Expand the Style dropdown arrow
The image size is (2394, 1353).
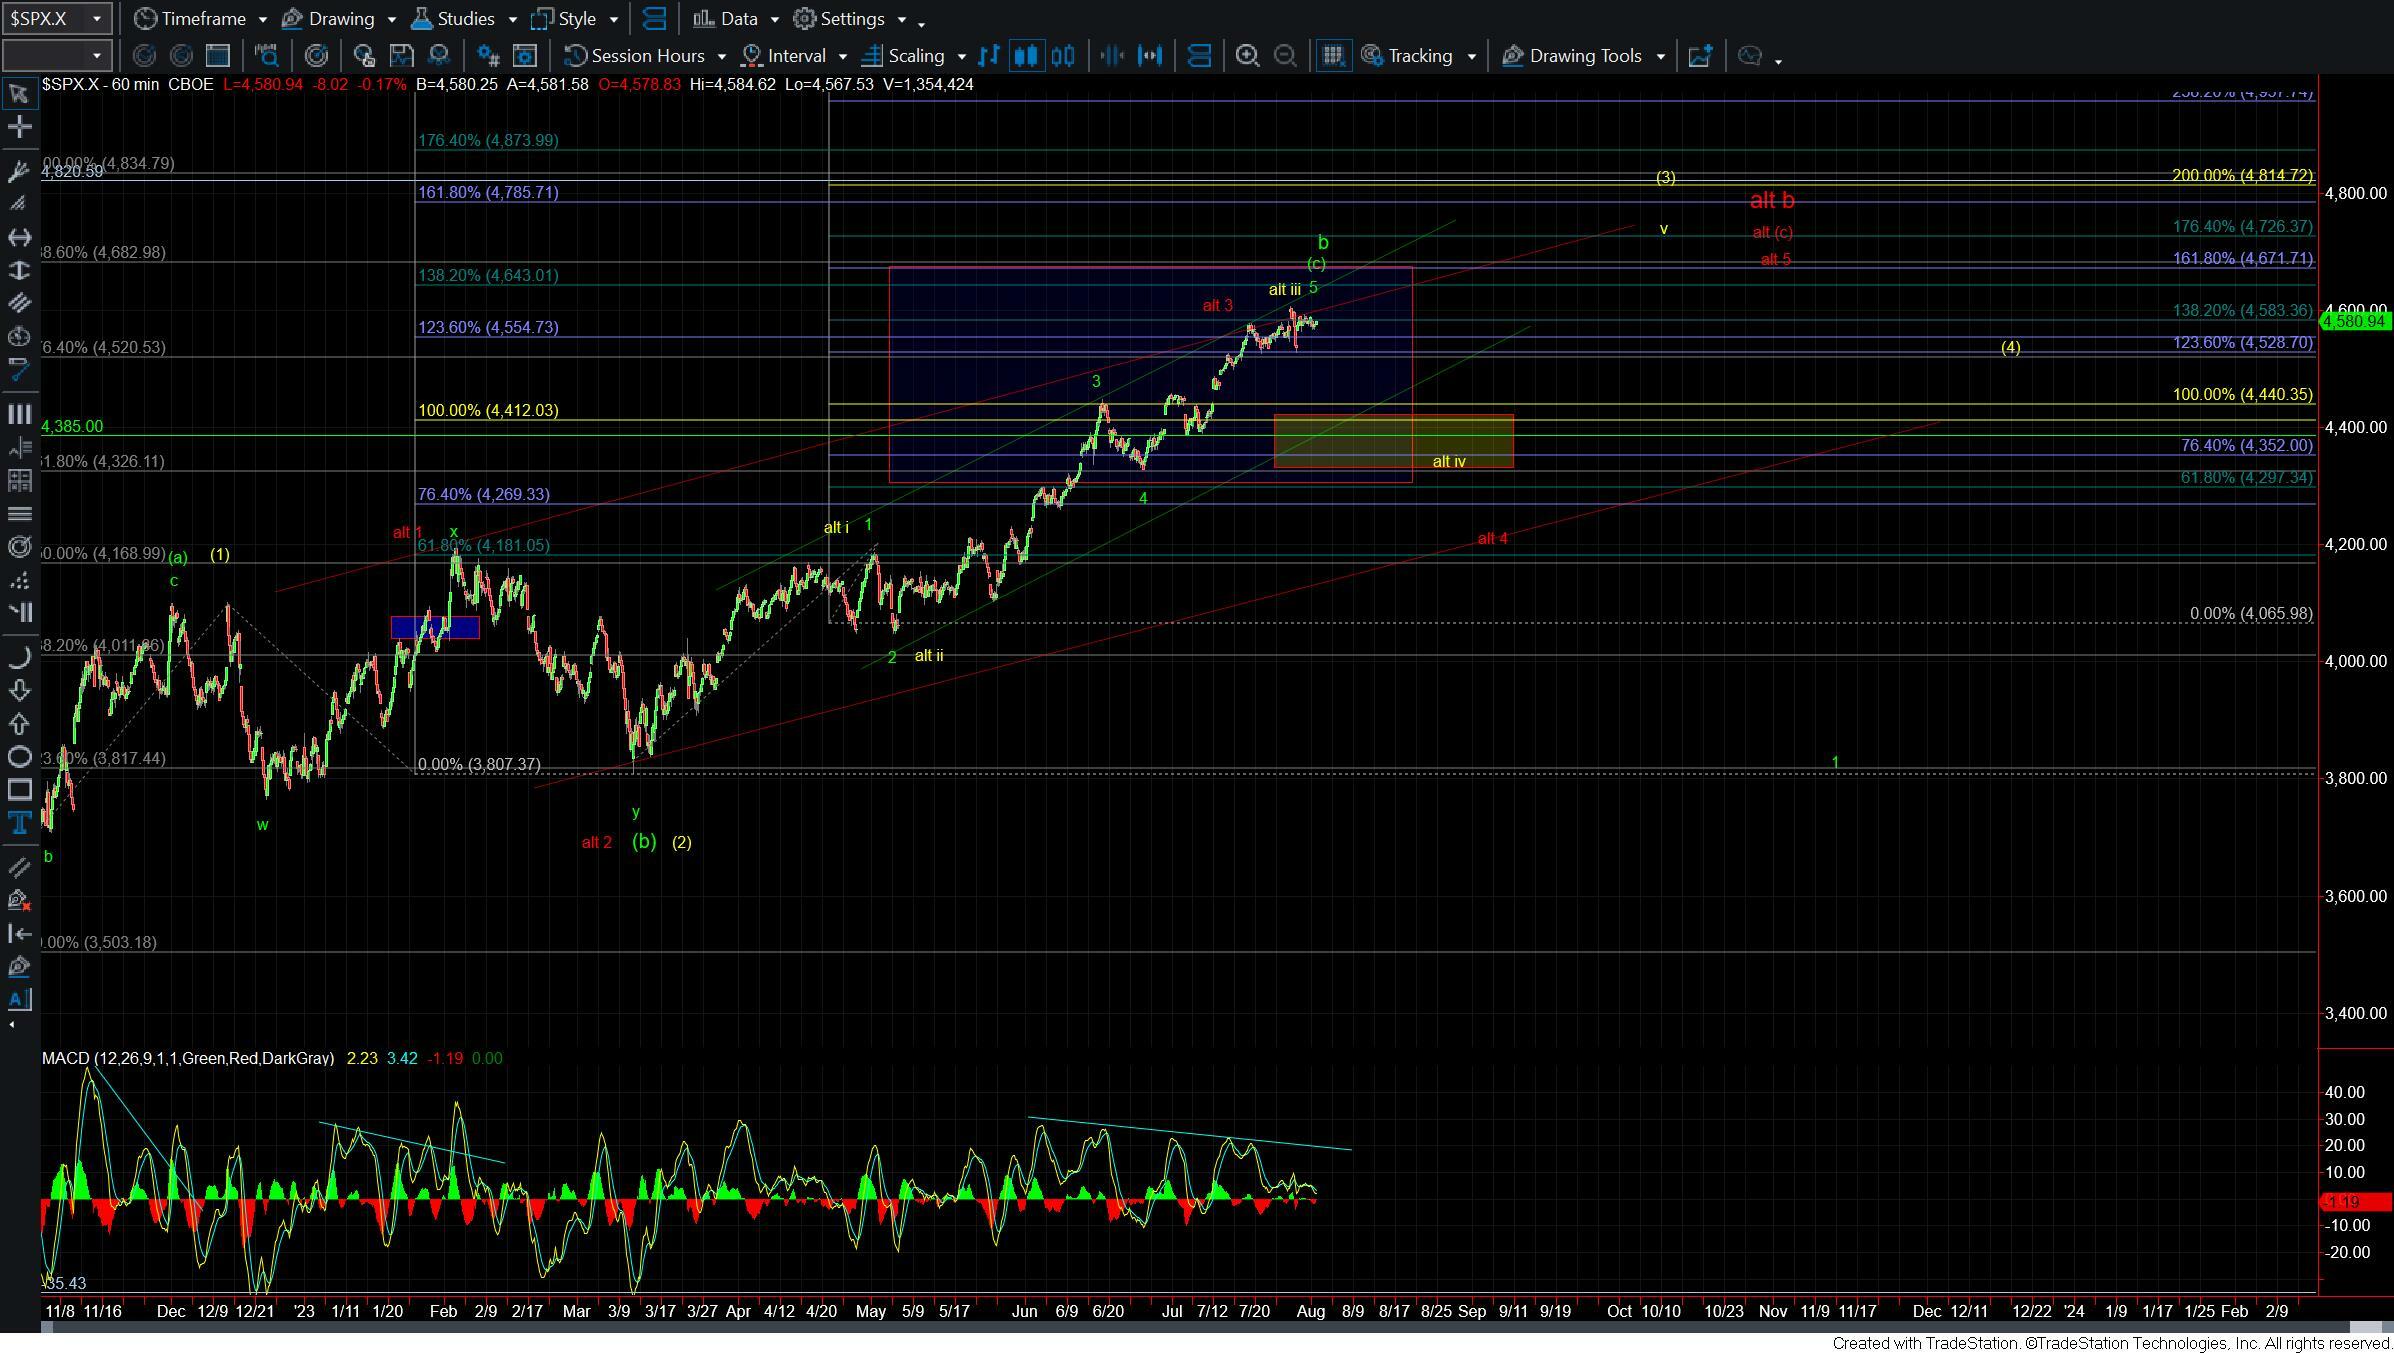pyautogui.click(x=614, y=19)
